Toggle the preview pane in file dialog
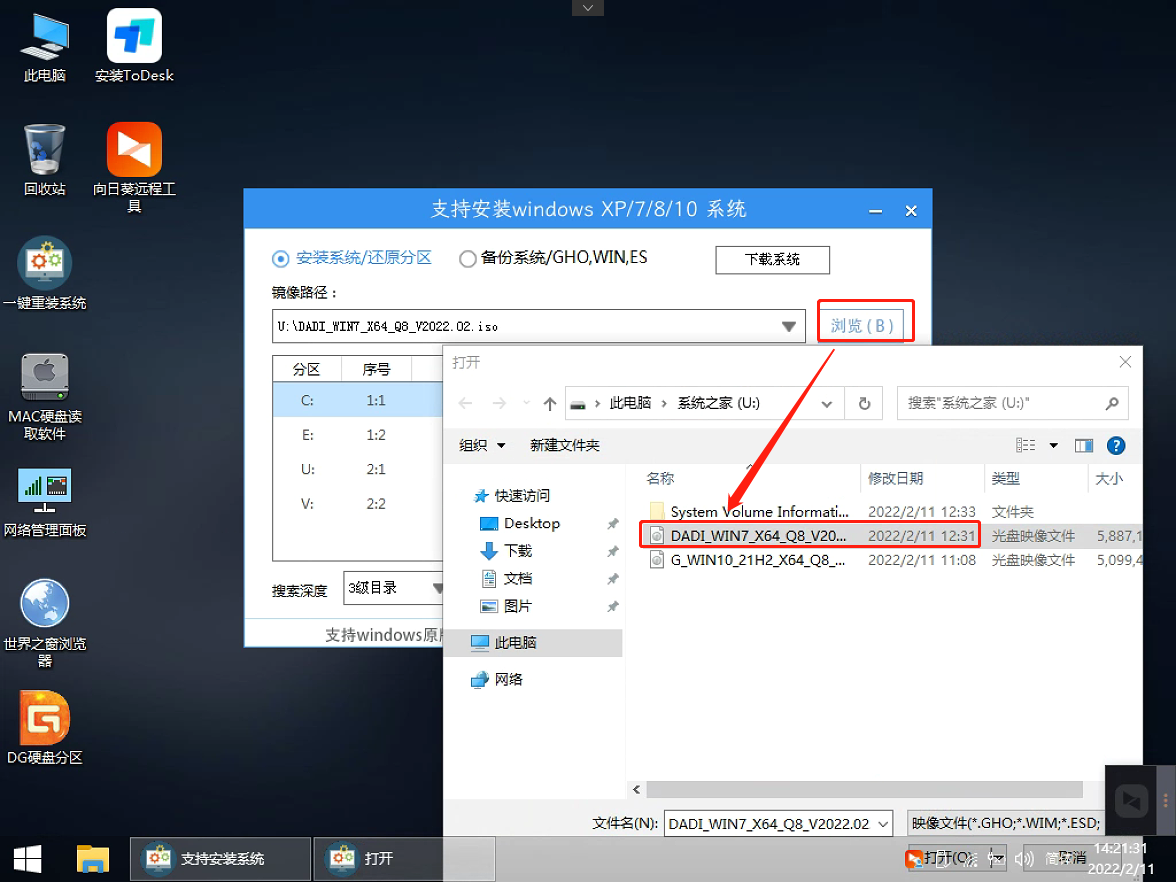 click(x=1084, y=445)
